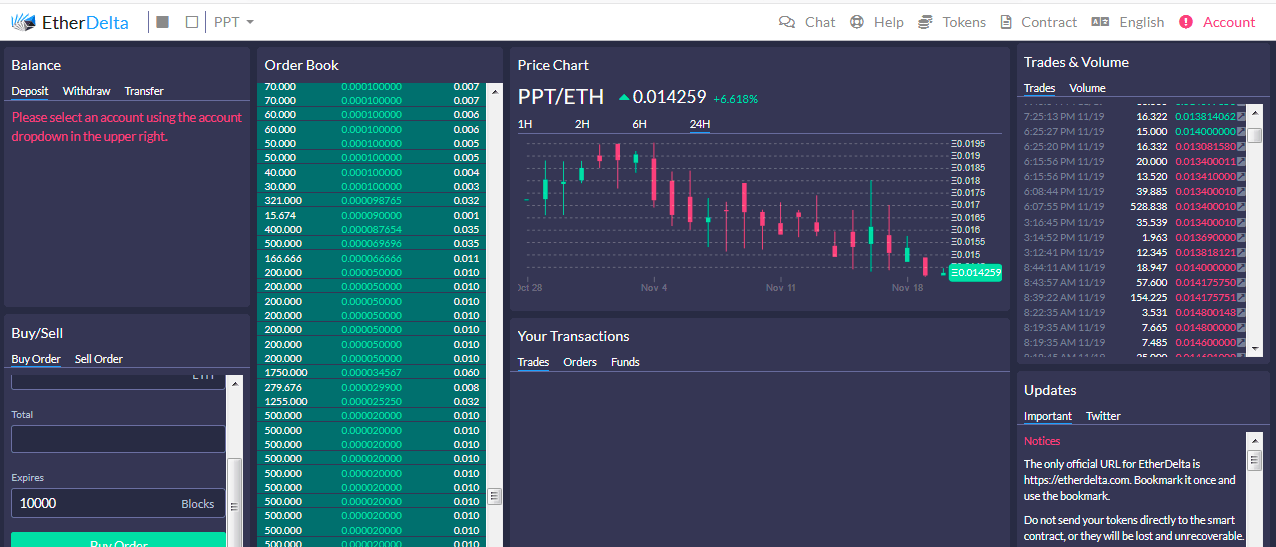Click Order Book scroll-up arrow
This screenshot has width=1276, height=547.
493,90
